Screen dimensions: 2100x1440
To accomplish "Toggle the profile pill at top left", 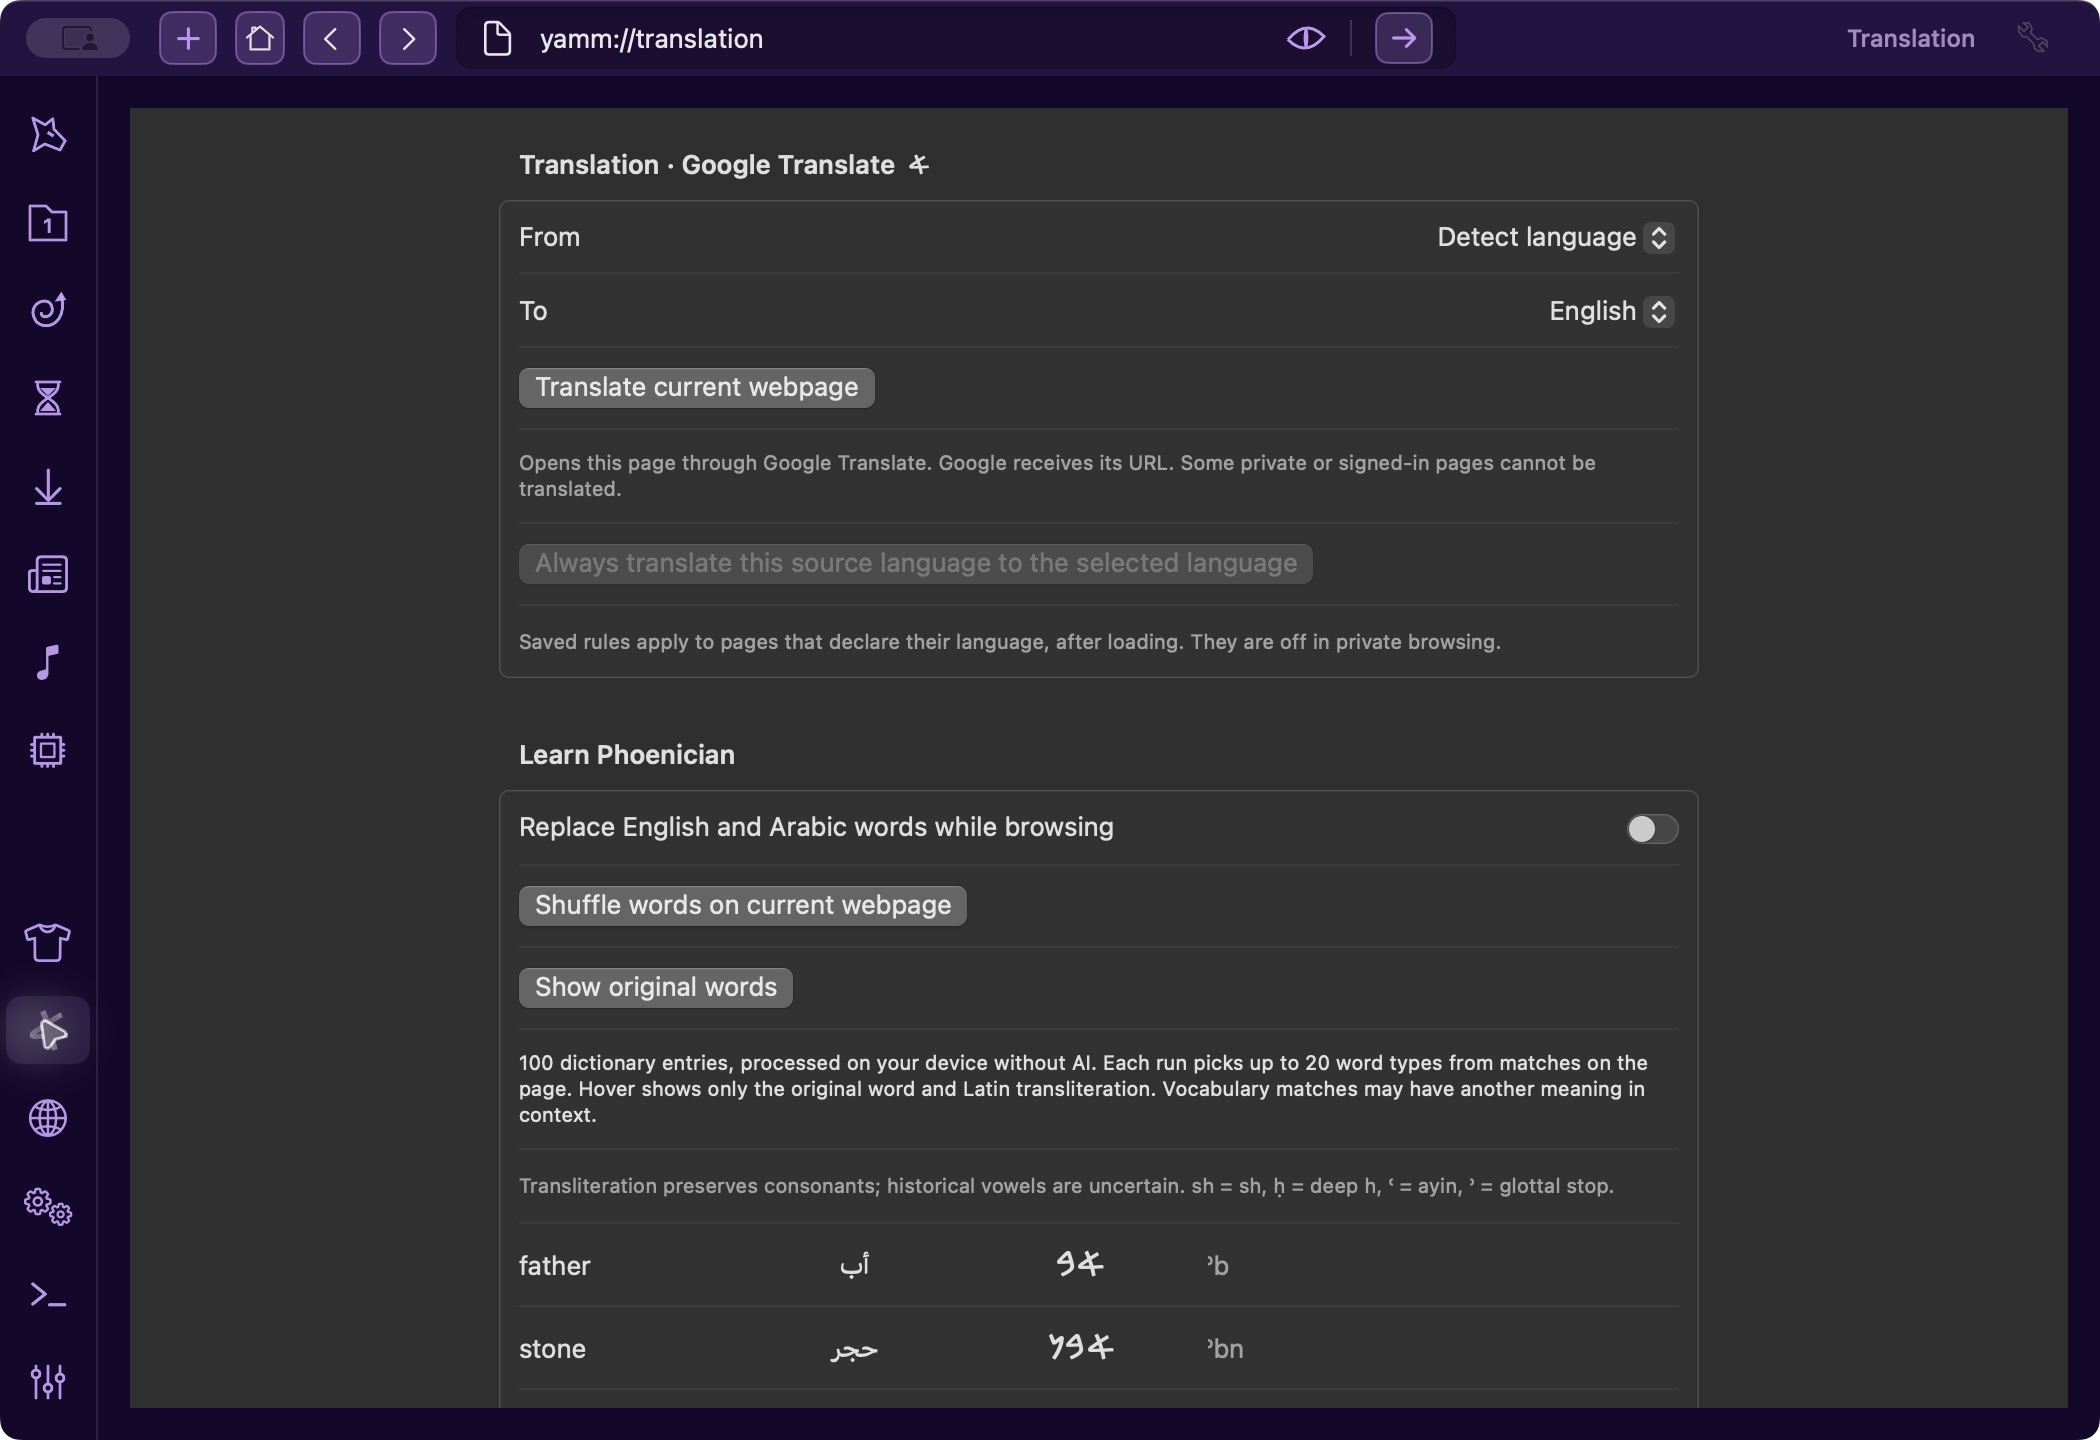I will (x=78, y=39).
